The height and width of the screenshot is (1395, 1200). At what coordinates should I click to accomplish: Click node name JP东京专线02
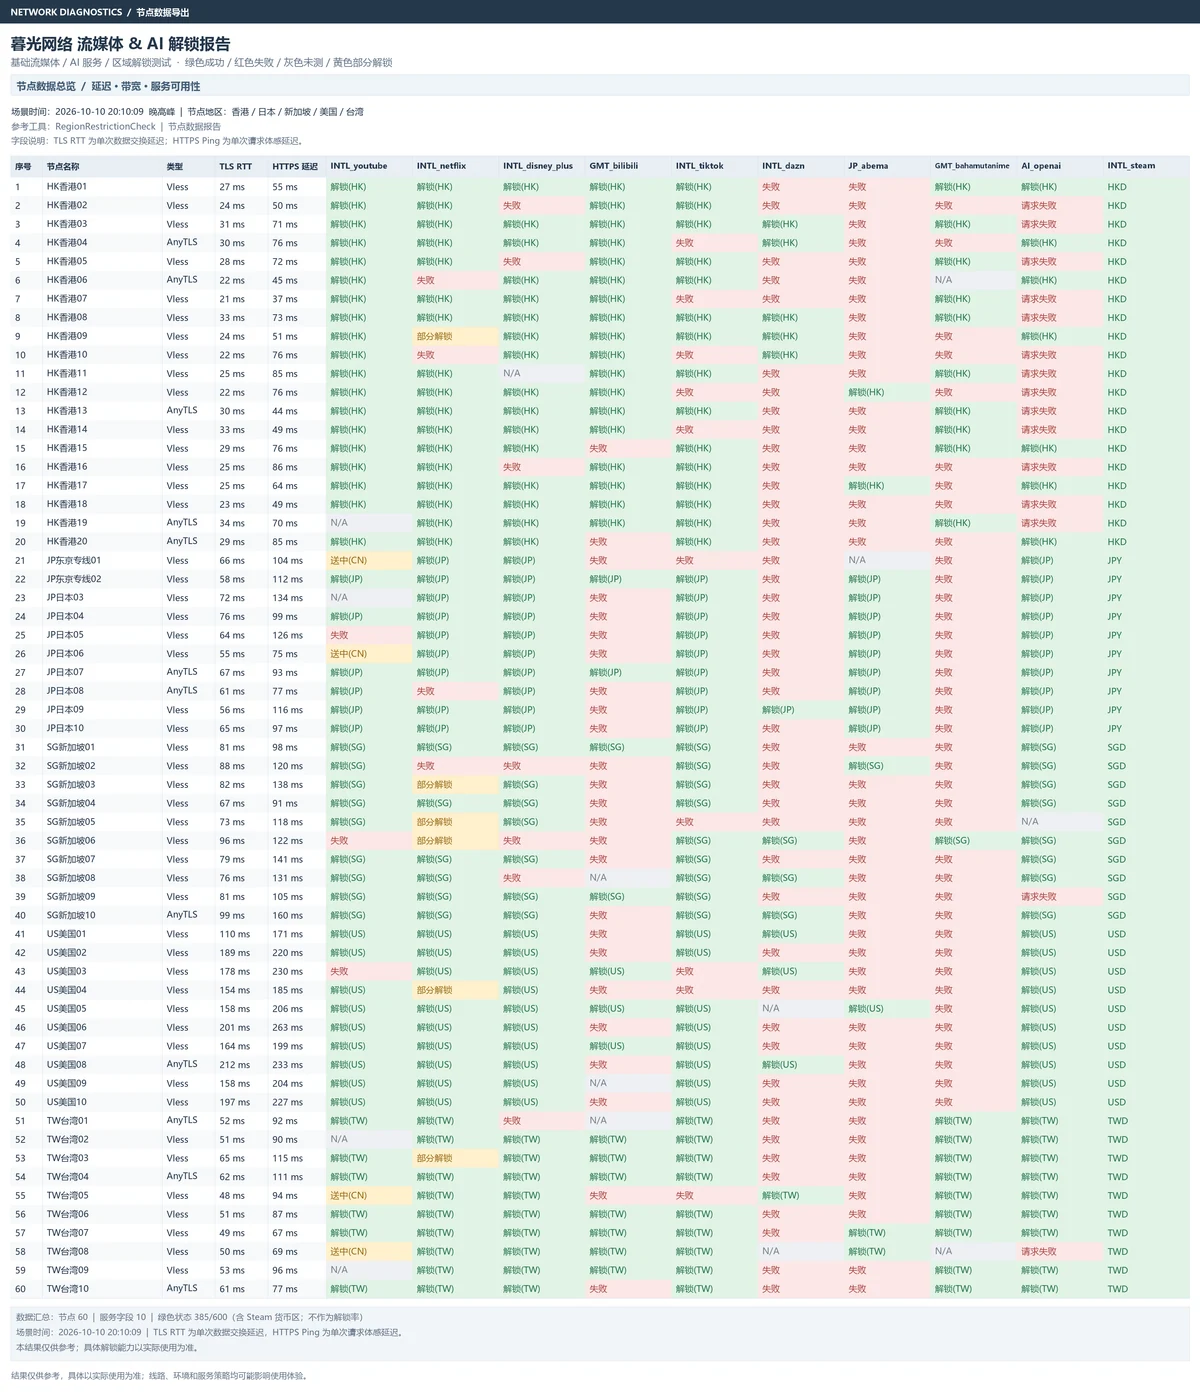click(74, 579)
